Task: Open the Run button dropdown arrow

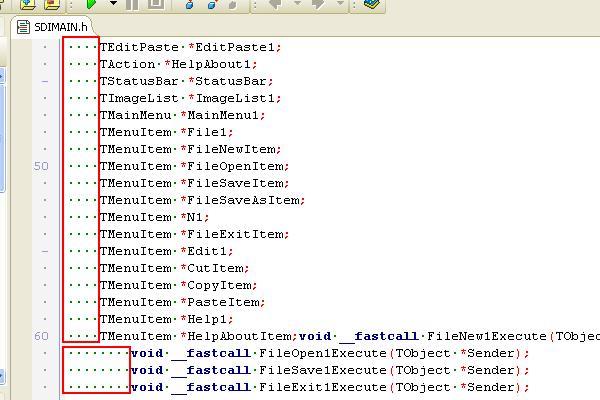Action: [x=112, y=4]
